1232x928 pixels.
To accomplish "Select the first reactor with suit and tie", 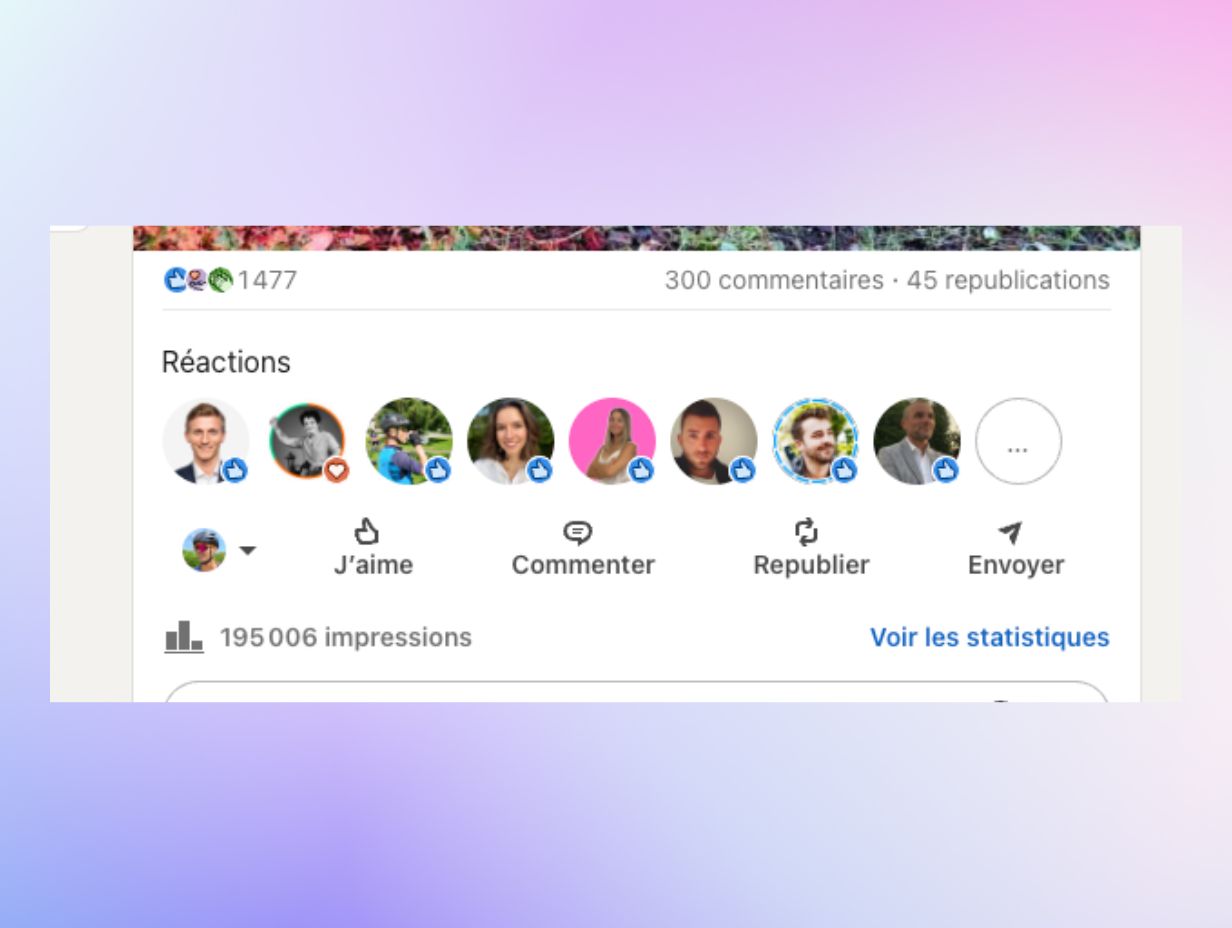I will click(205, 441).
